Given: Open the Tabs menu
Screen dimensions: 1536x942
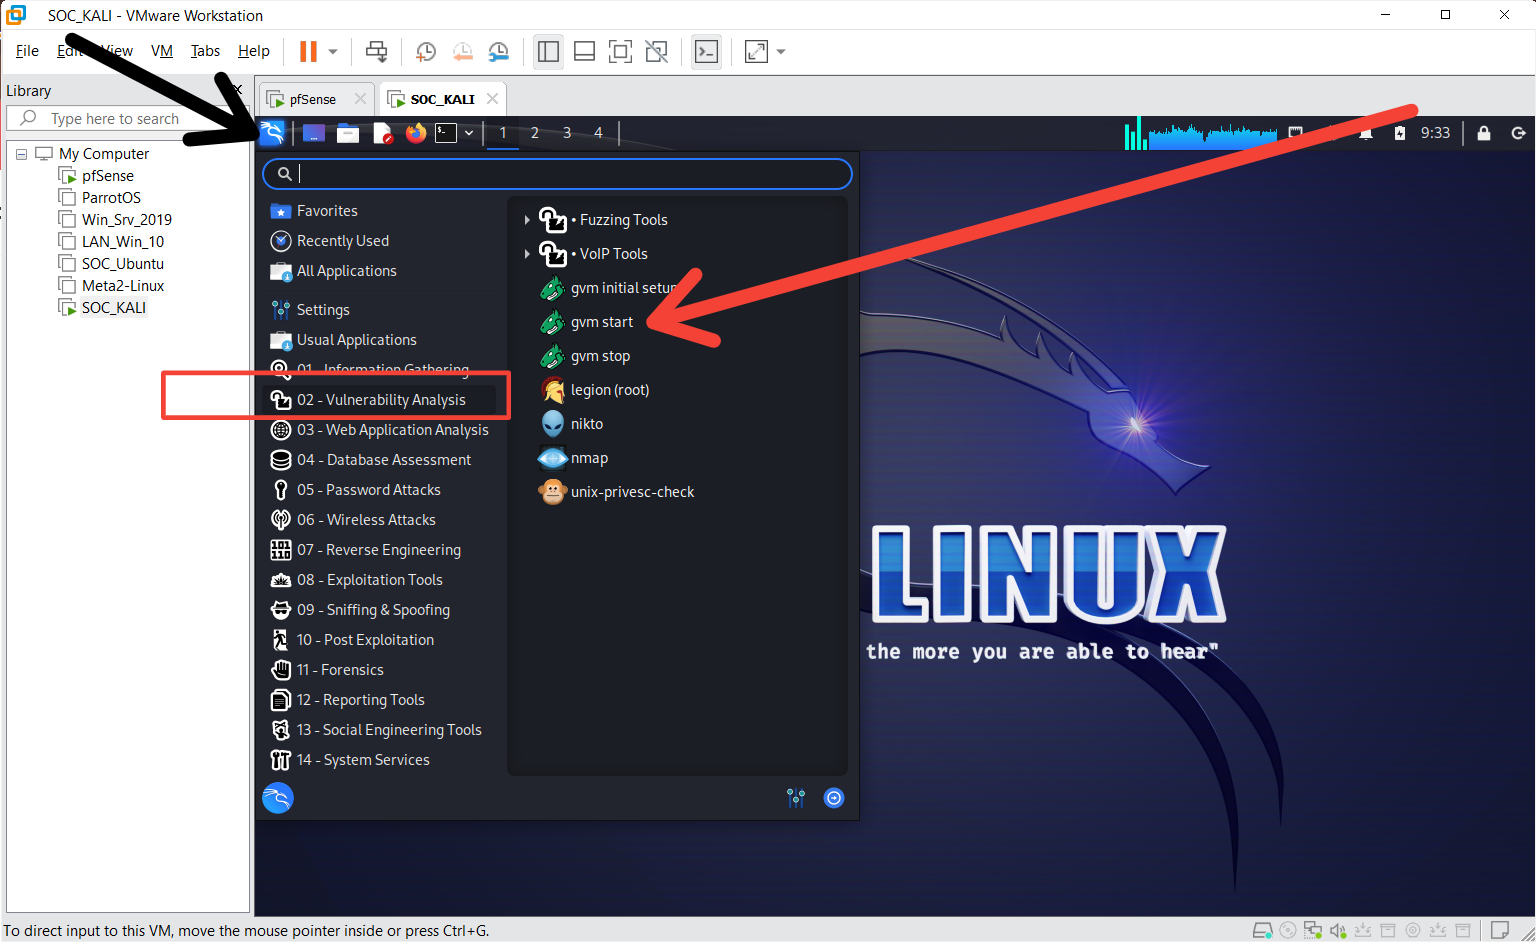Looking at the screenshot, I should [205, 51].
